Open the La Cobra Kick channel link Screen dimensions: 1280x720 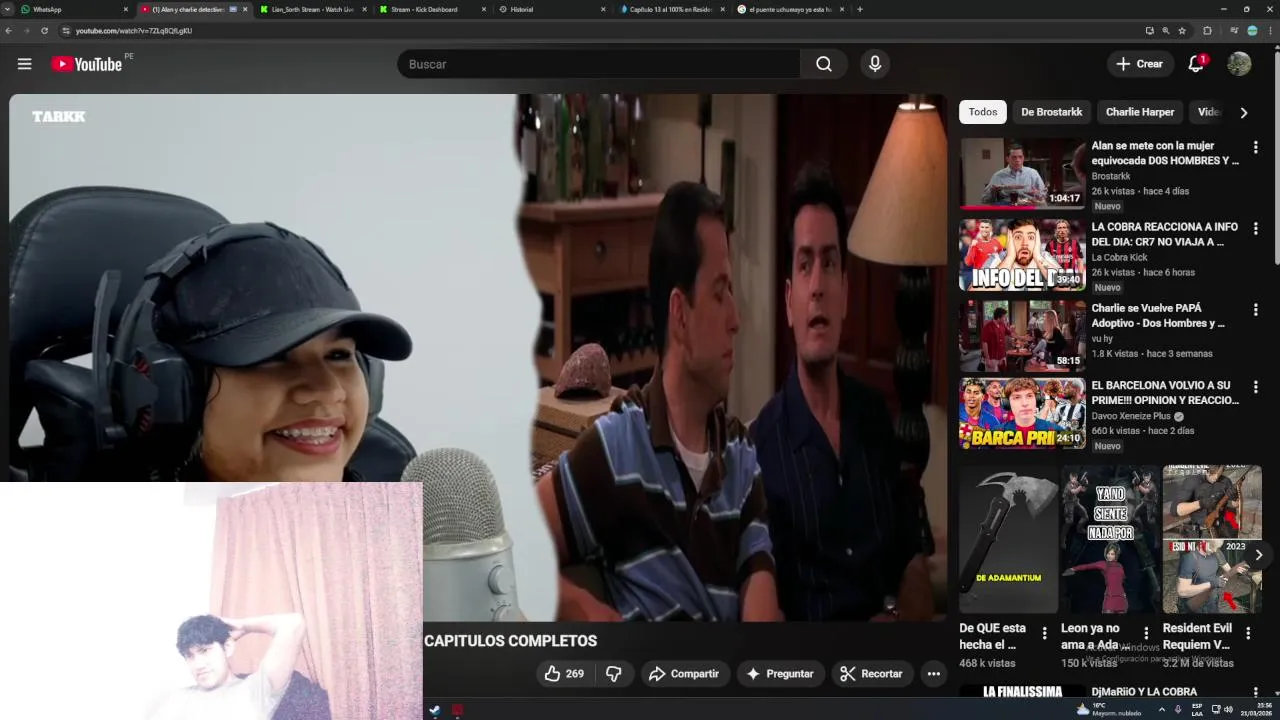pyautogui.click(x=1119, y=257)
